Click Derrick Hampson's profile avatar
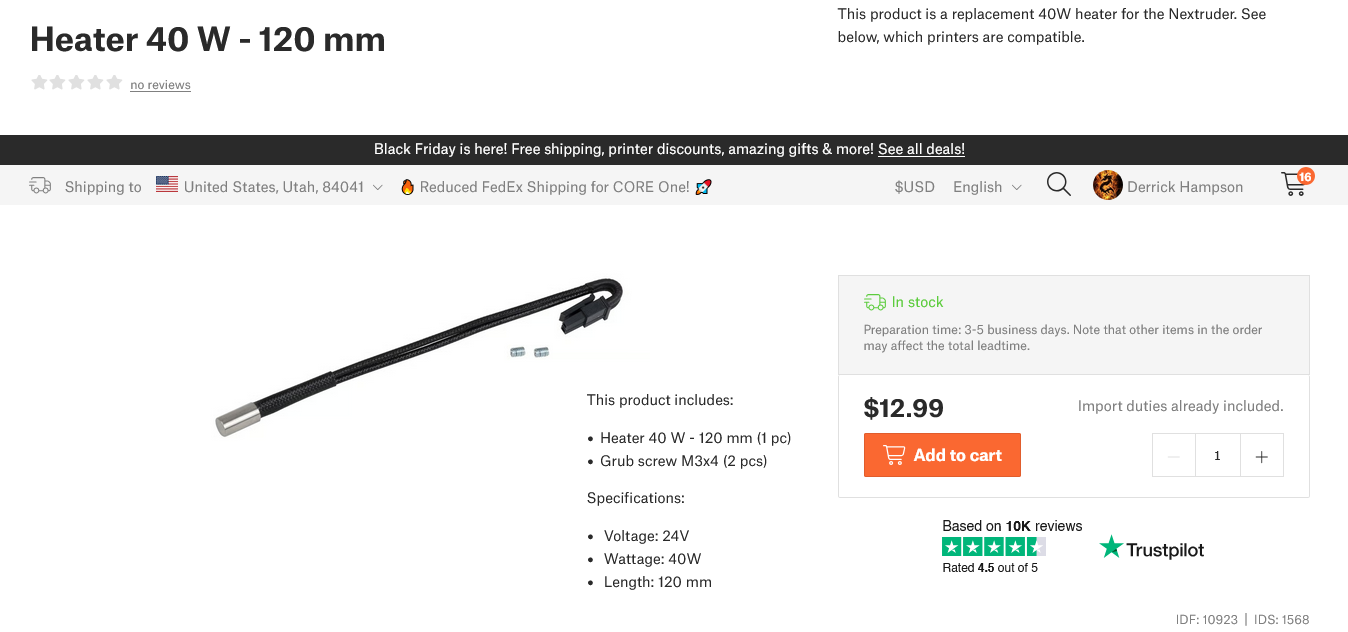 (1107, 186)
